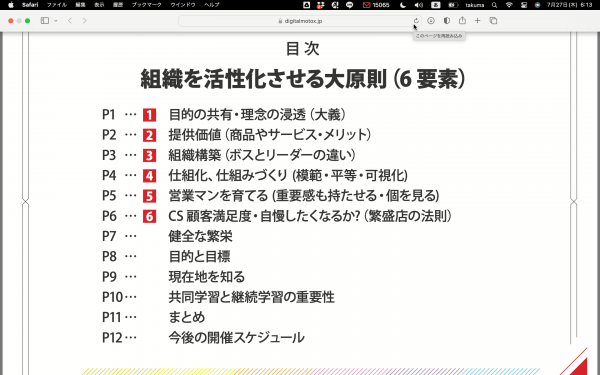
Task: Select the line 仕組化、仕組みづくり
Action: (x=288, y=175)
